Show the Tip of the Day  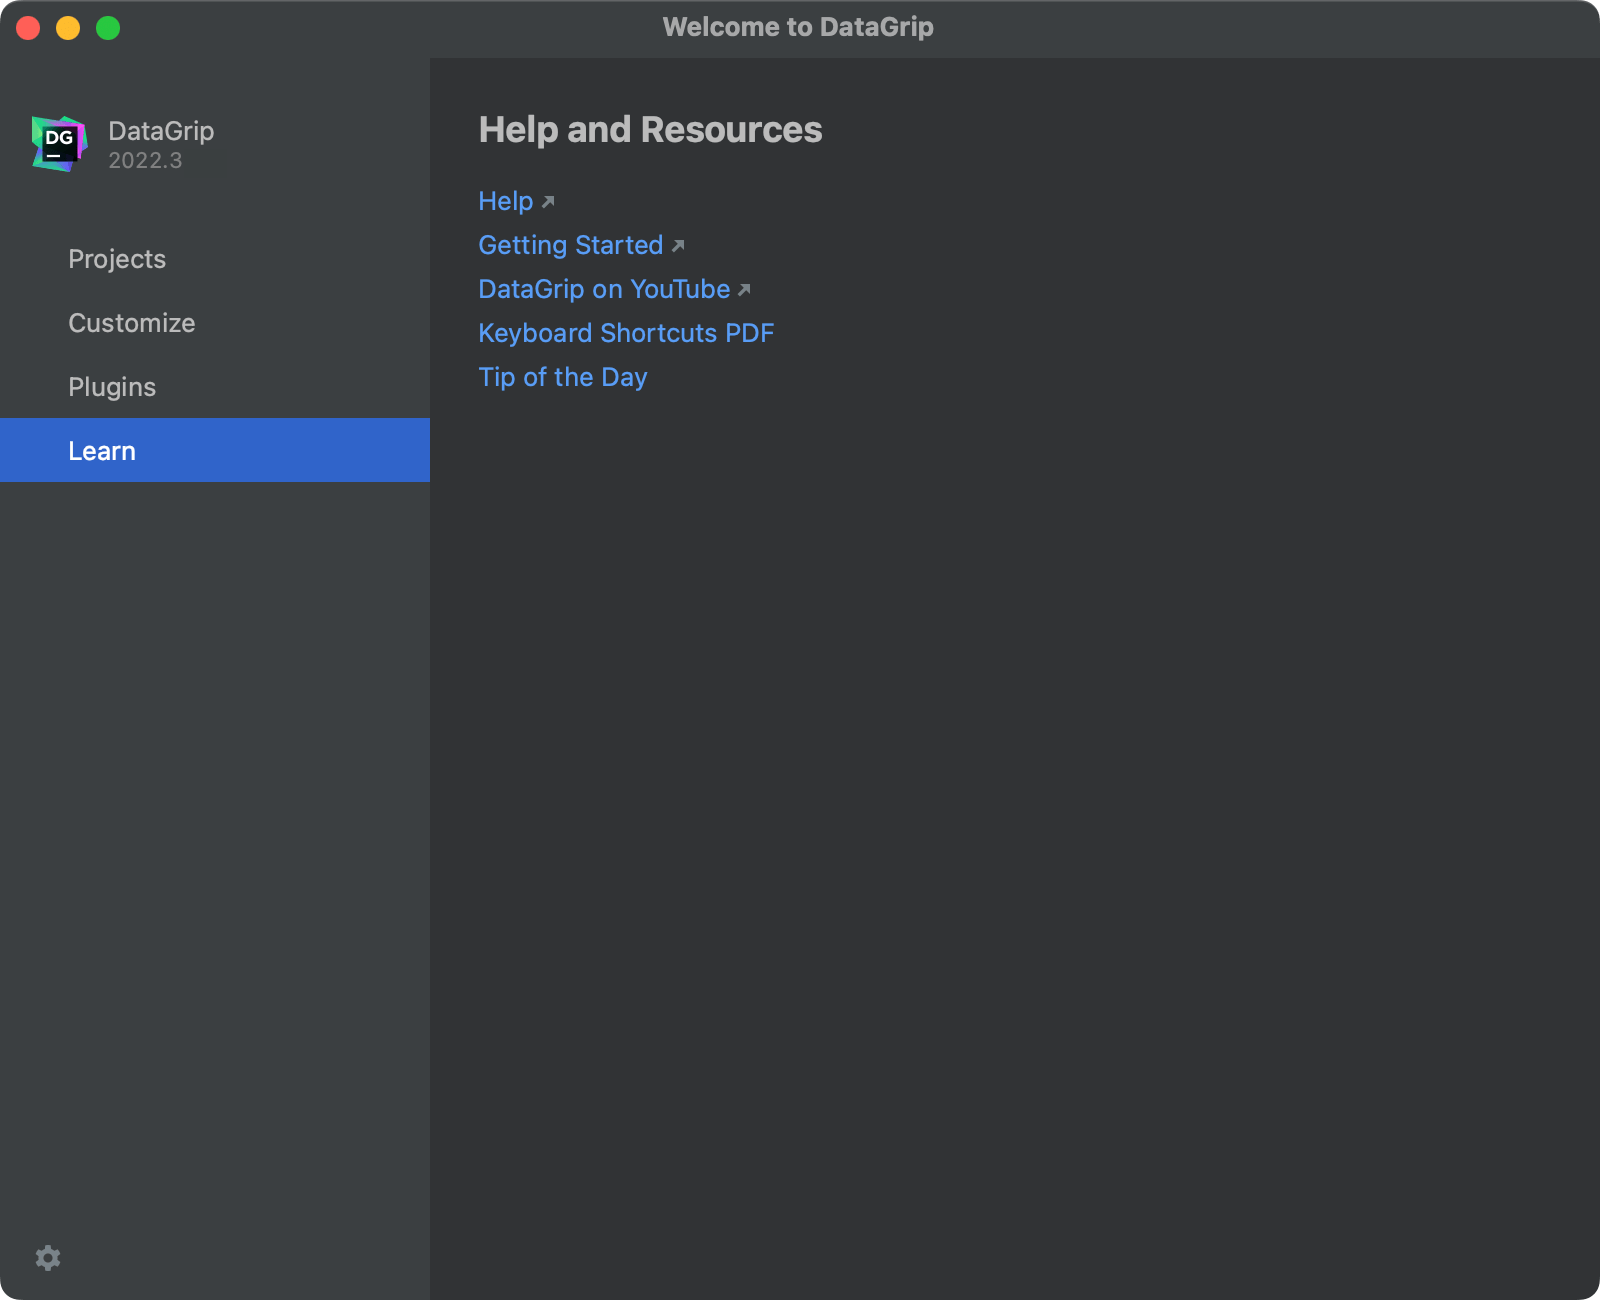(x=562, y=377)
